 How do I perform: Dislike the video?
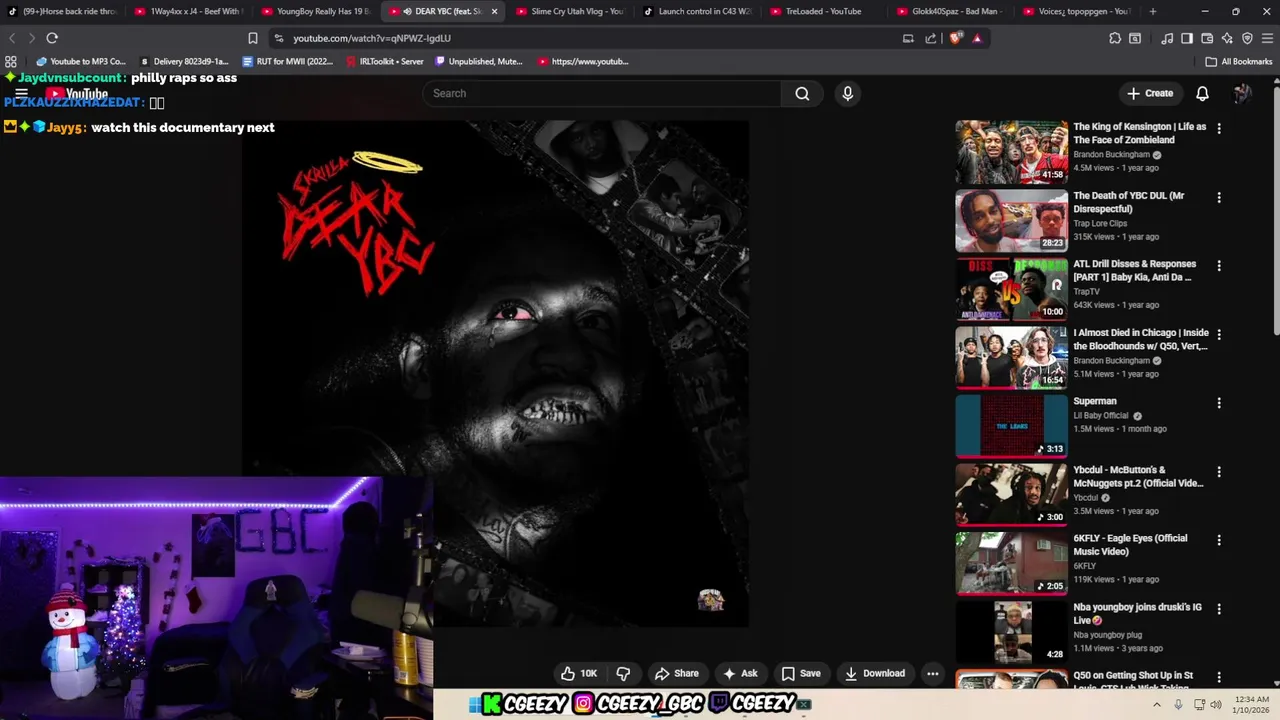coord(623,673)
